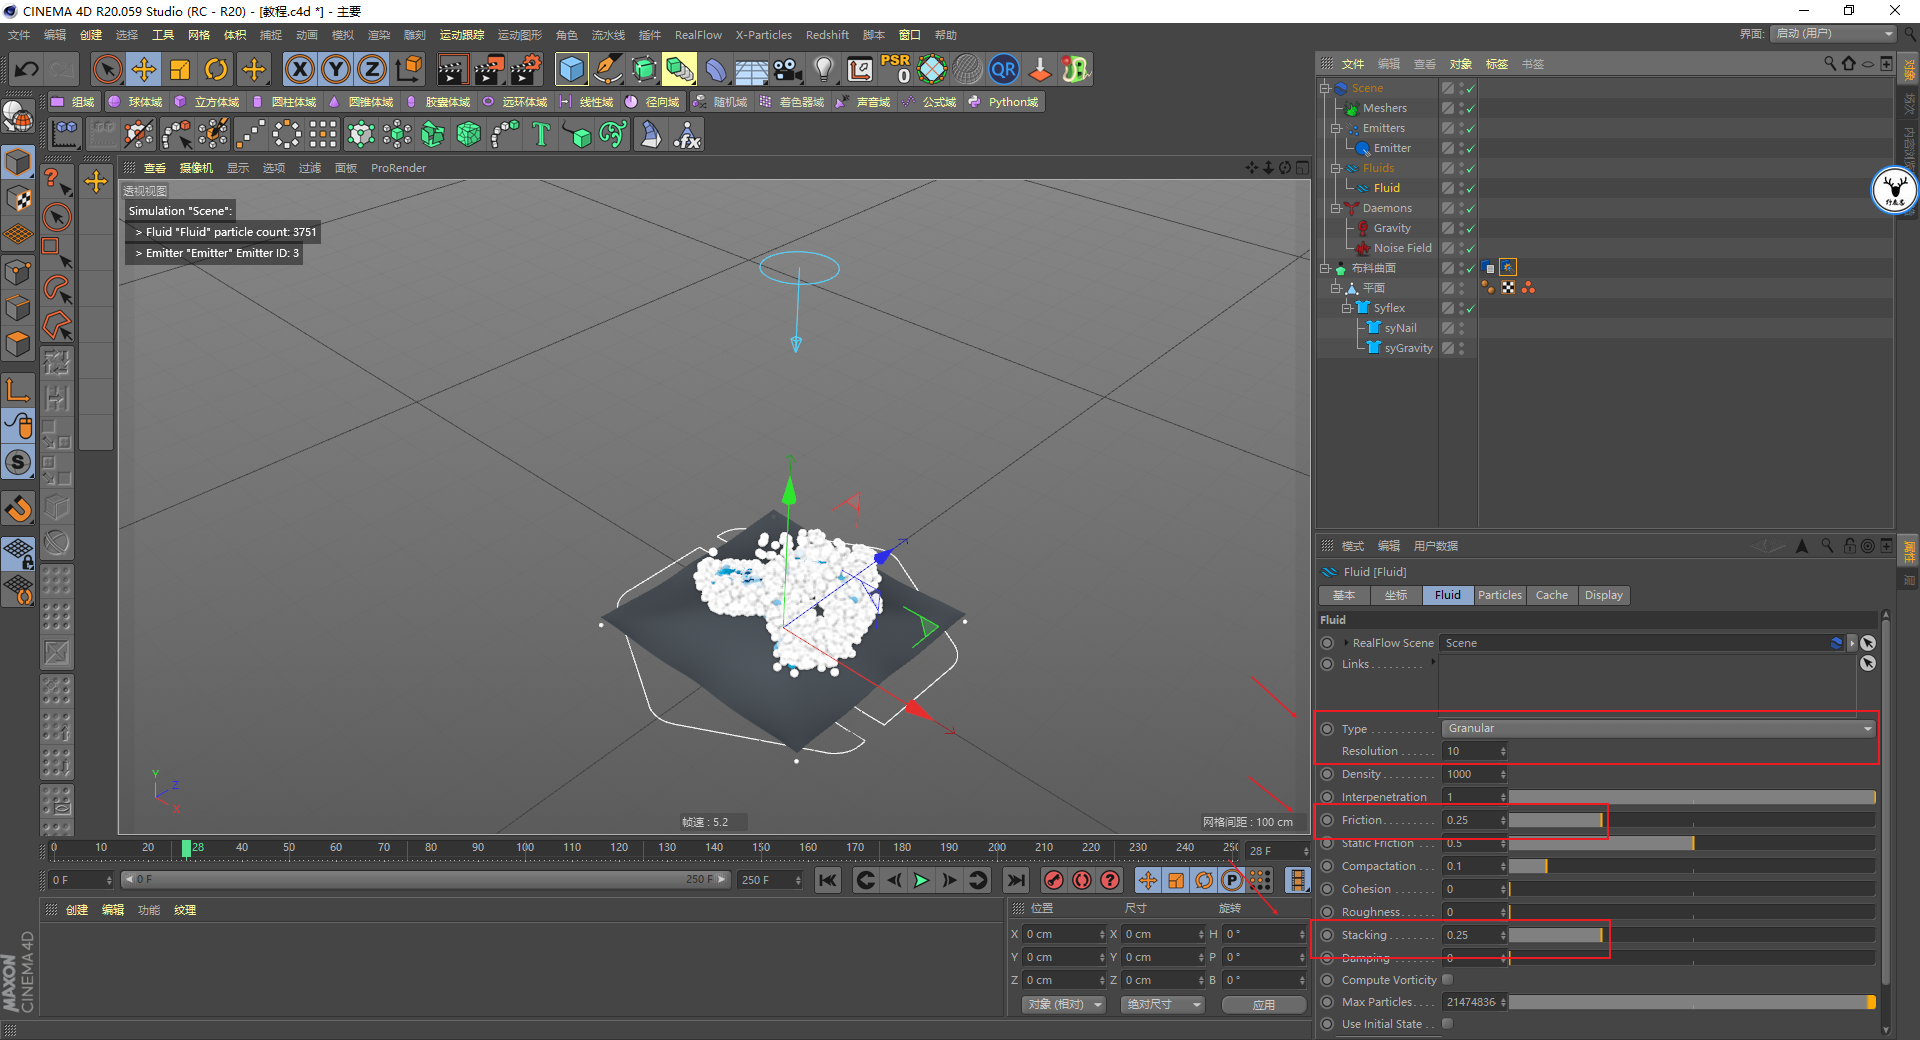The image size is (1920, 1040).
Task: Open the 界面 layout dropdown 启动 (用户)
Action: 1834,34
